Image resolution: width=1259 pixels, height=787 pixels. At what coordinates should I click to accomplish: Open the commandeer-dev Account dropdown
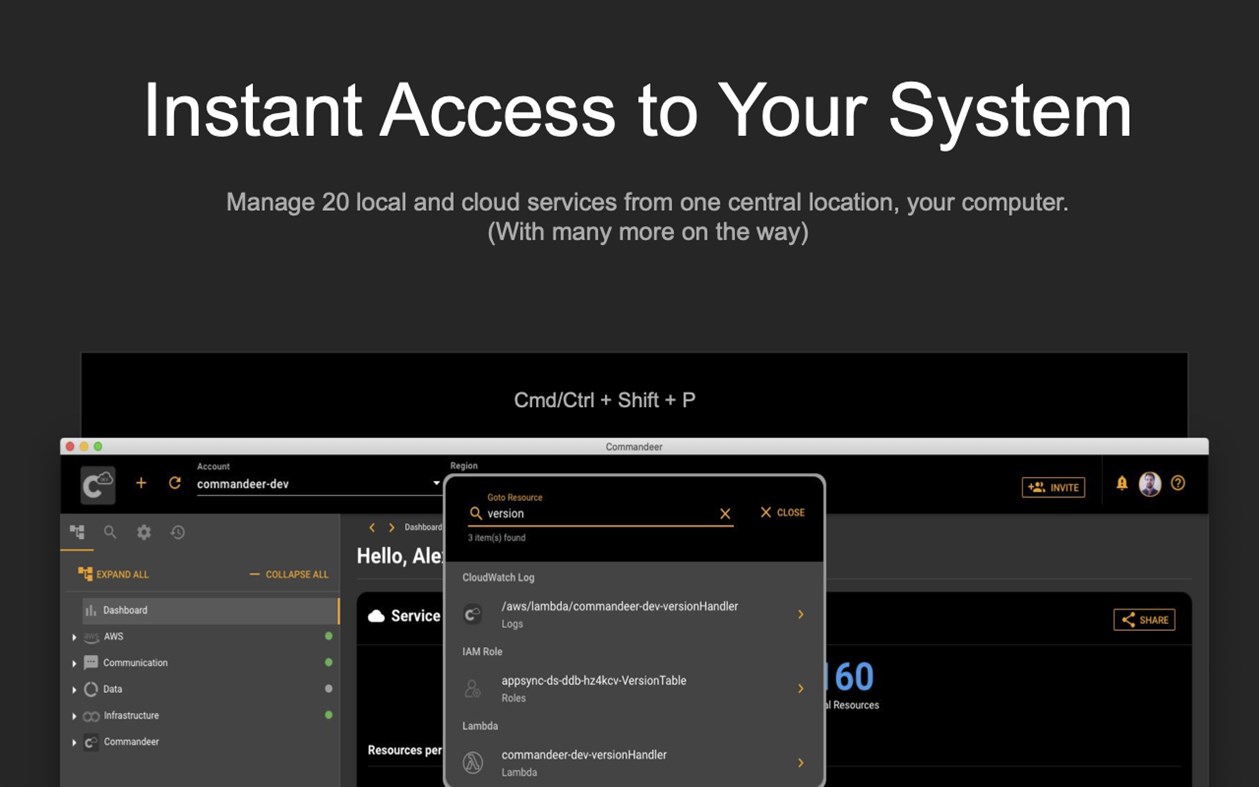coord(319,484)
